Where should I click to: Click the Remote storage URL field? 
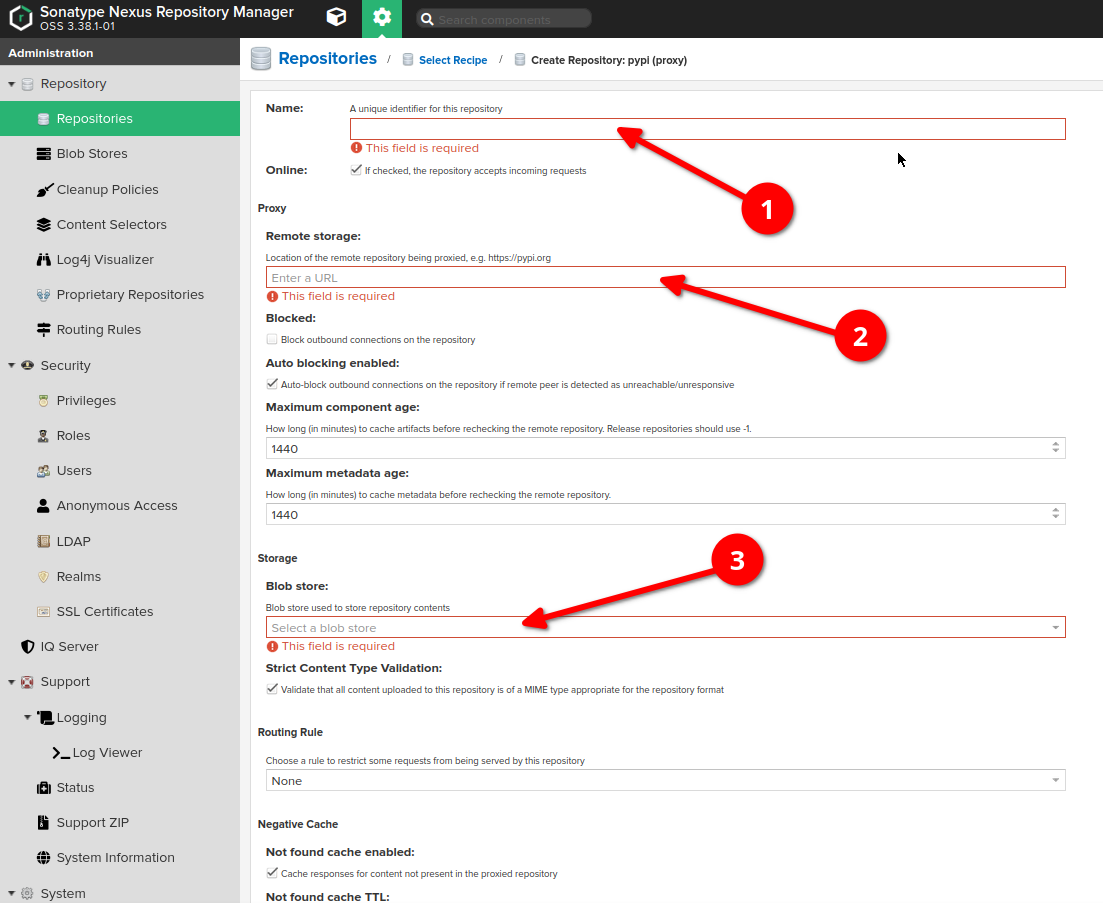665,277
